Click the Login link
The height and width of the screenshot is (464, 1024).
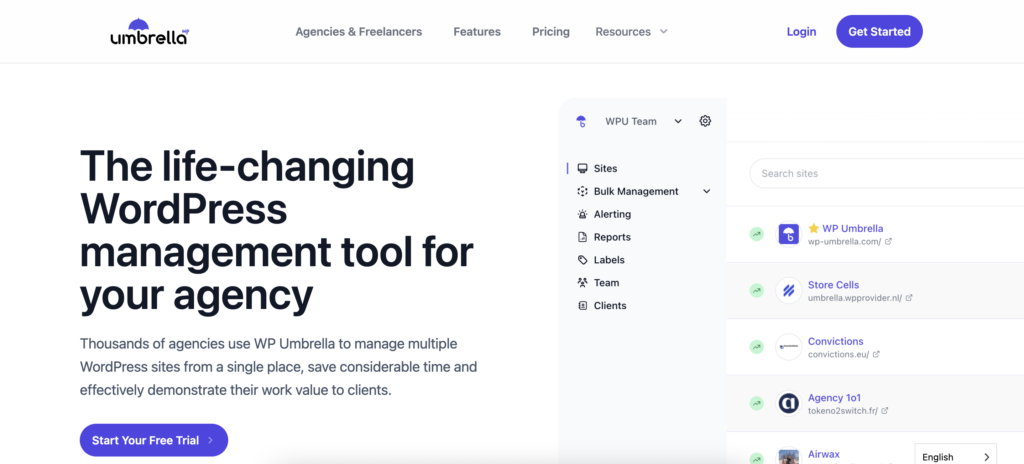[x=801, y=31]
